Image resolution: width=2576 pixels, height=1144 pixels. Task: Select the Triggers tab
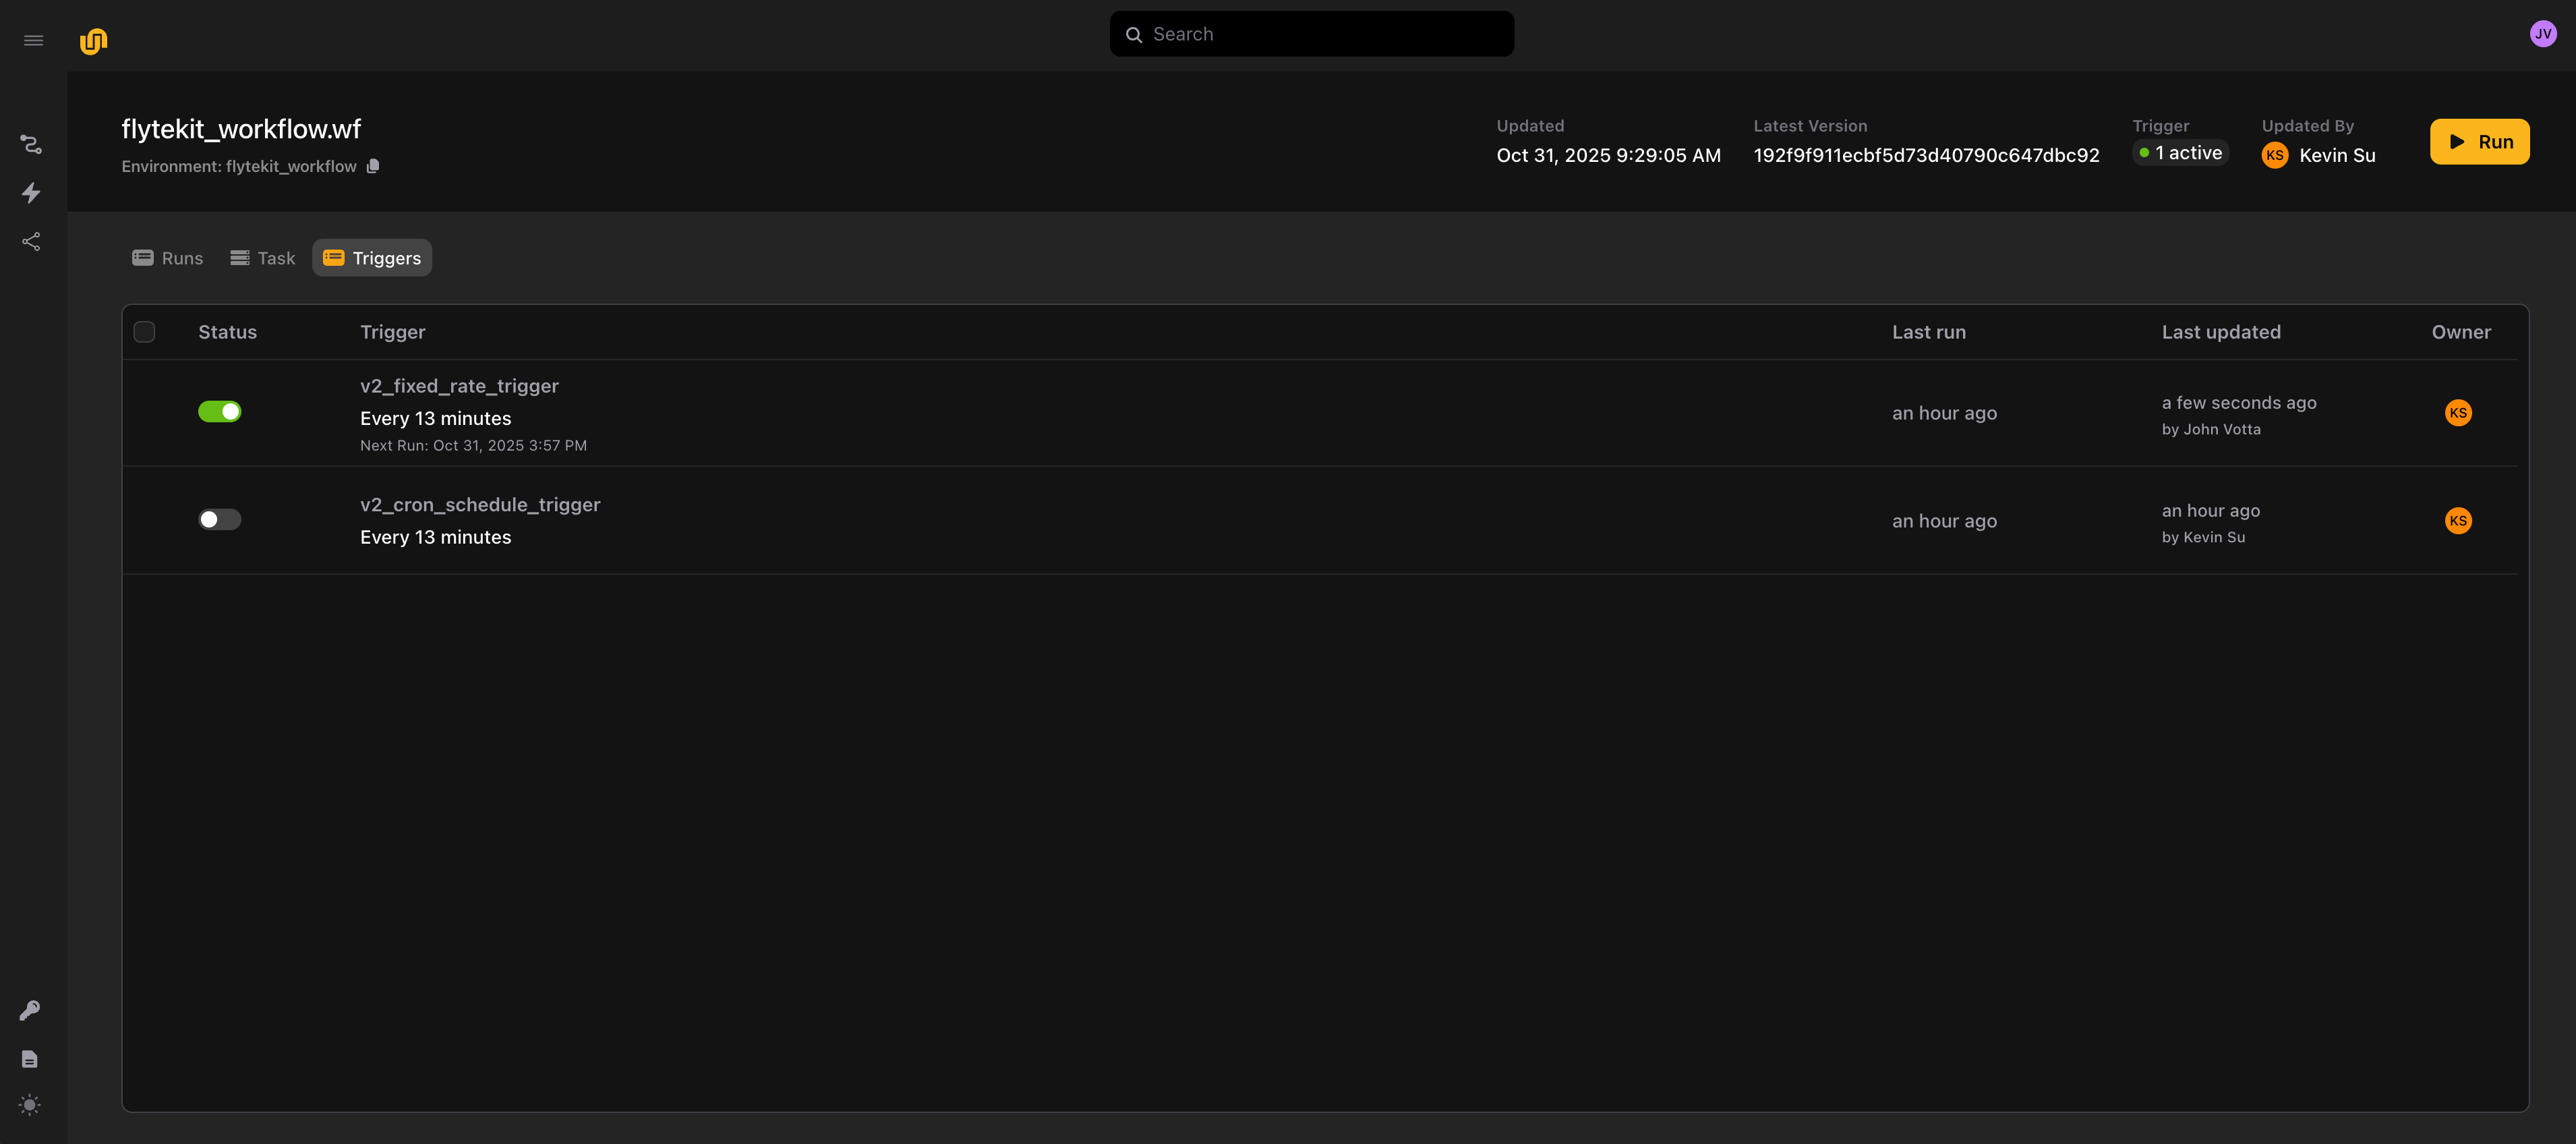coord(372,258)
